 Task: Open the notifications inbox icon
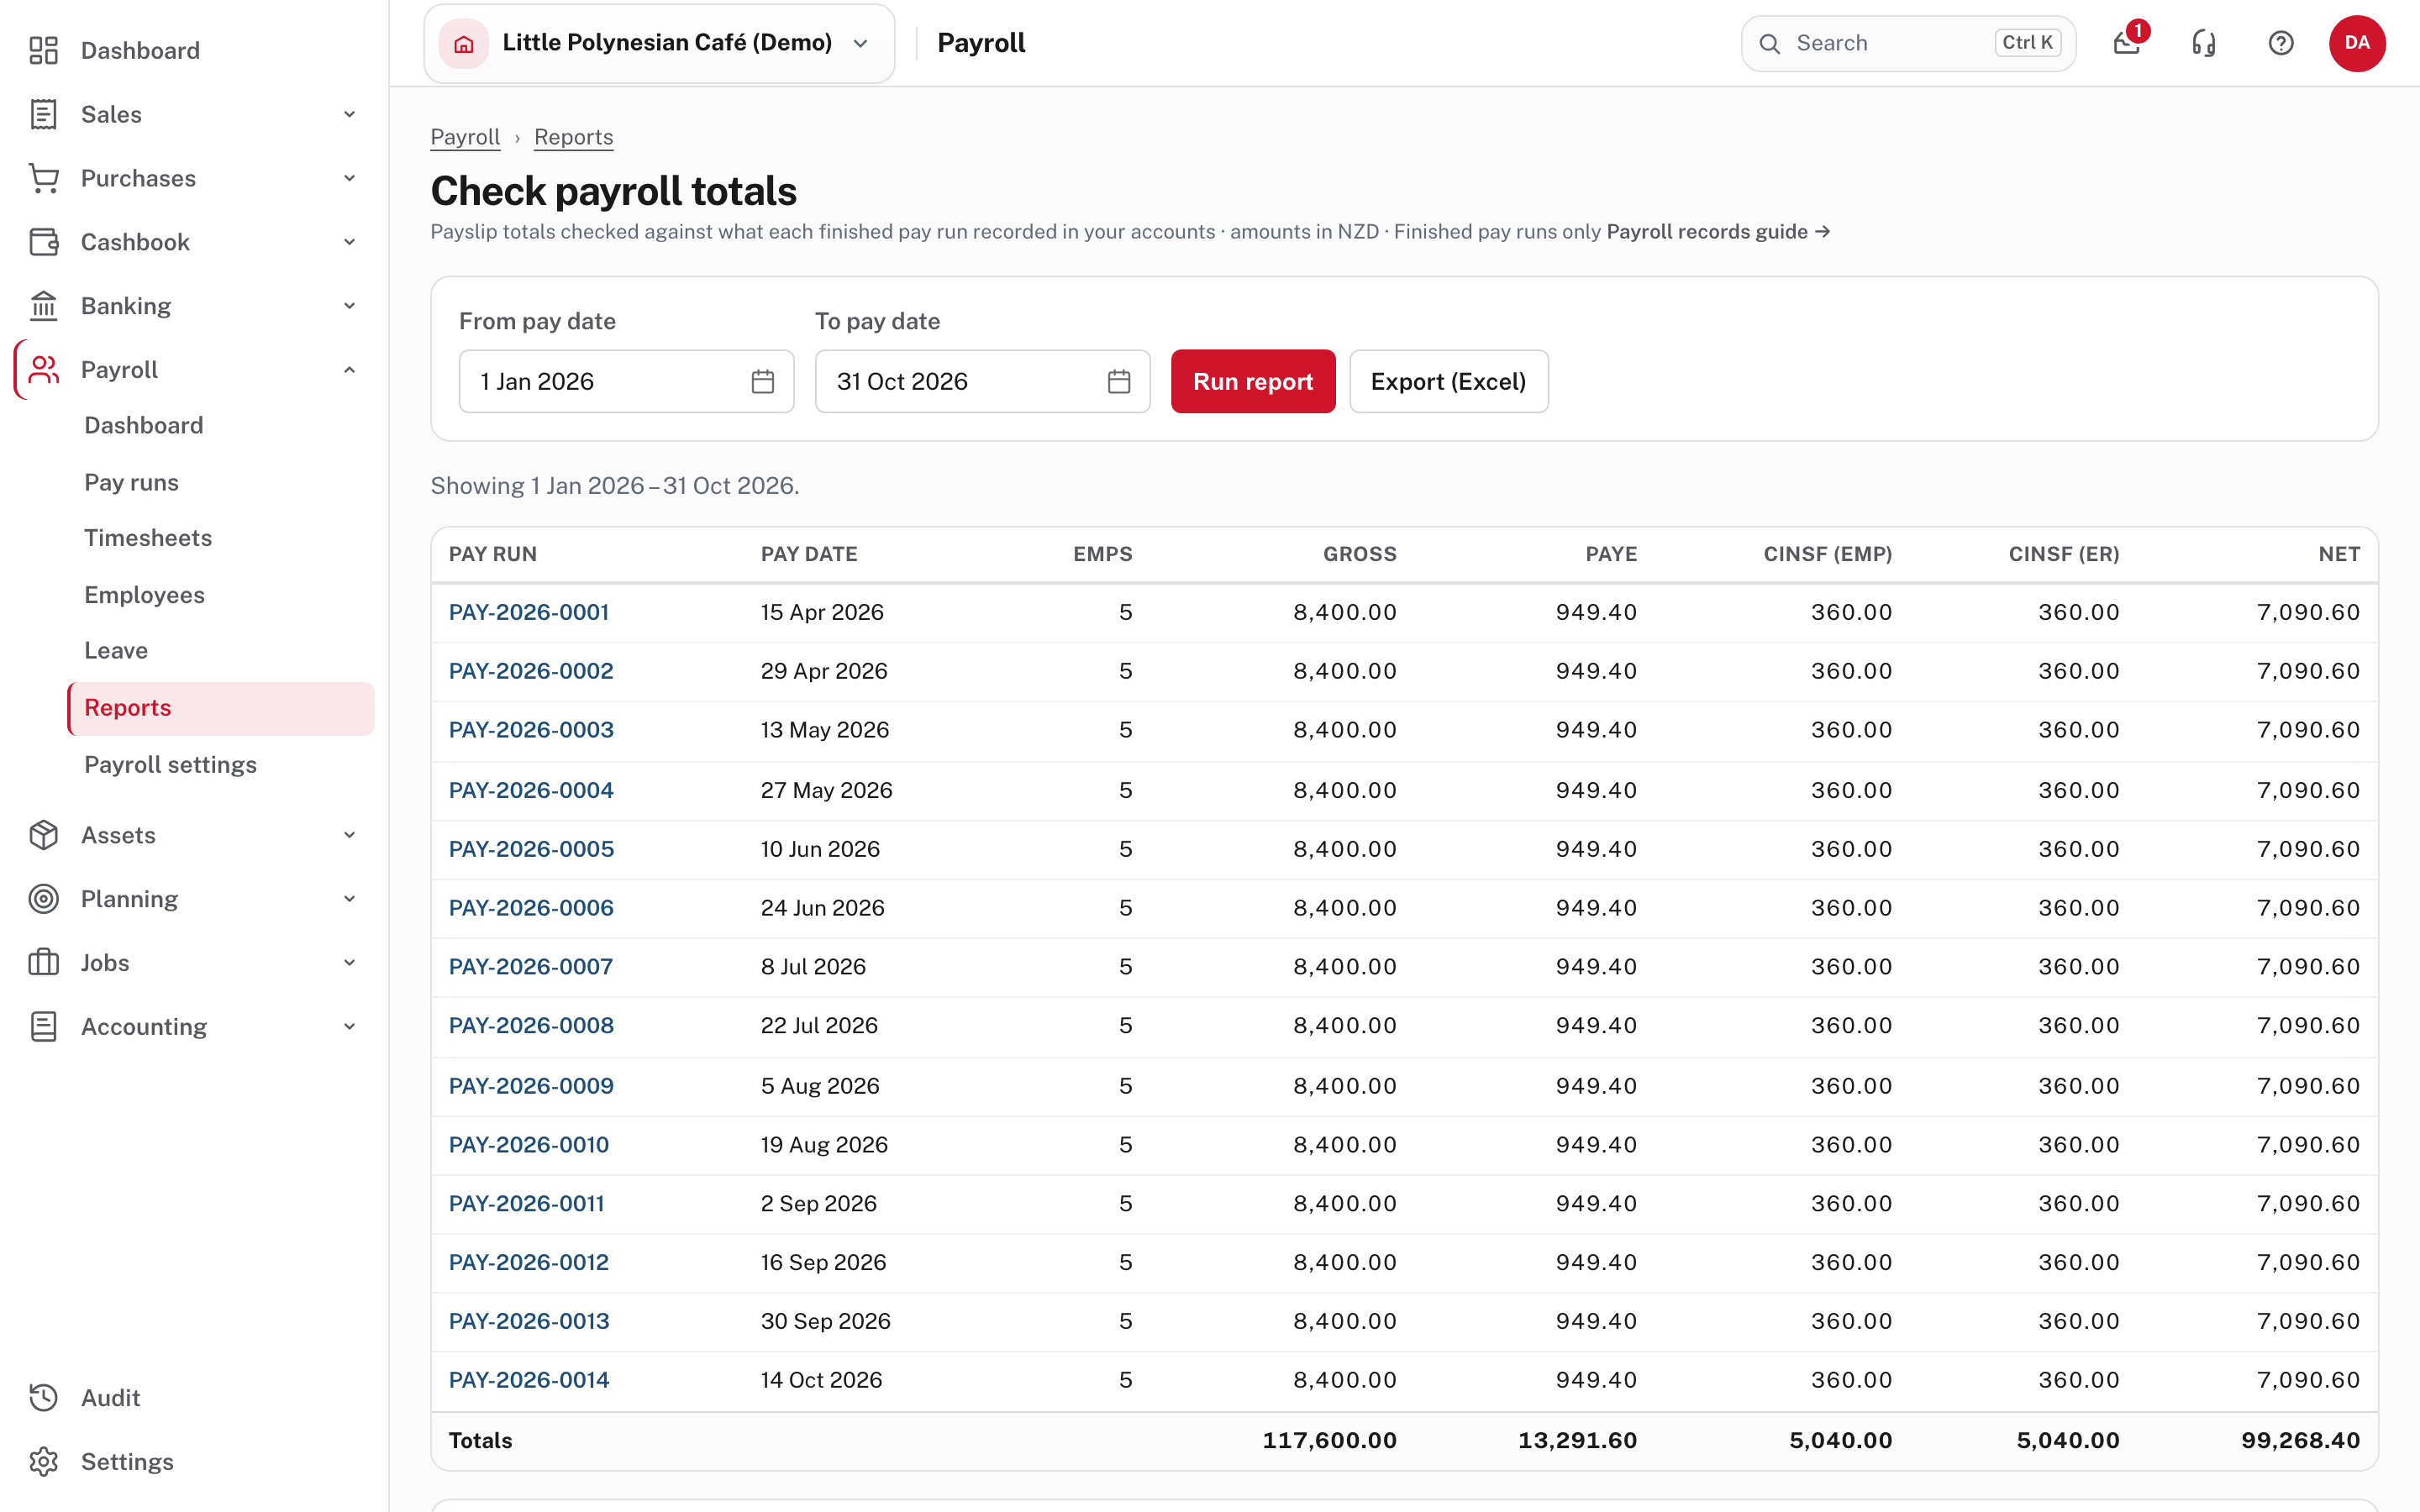click(2126, 43)
